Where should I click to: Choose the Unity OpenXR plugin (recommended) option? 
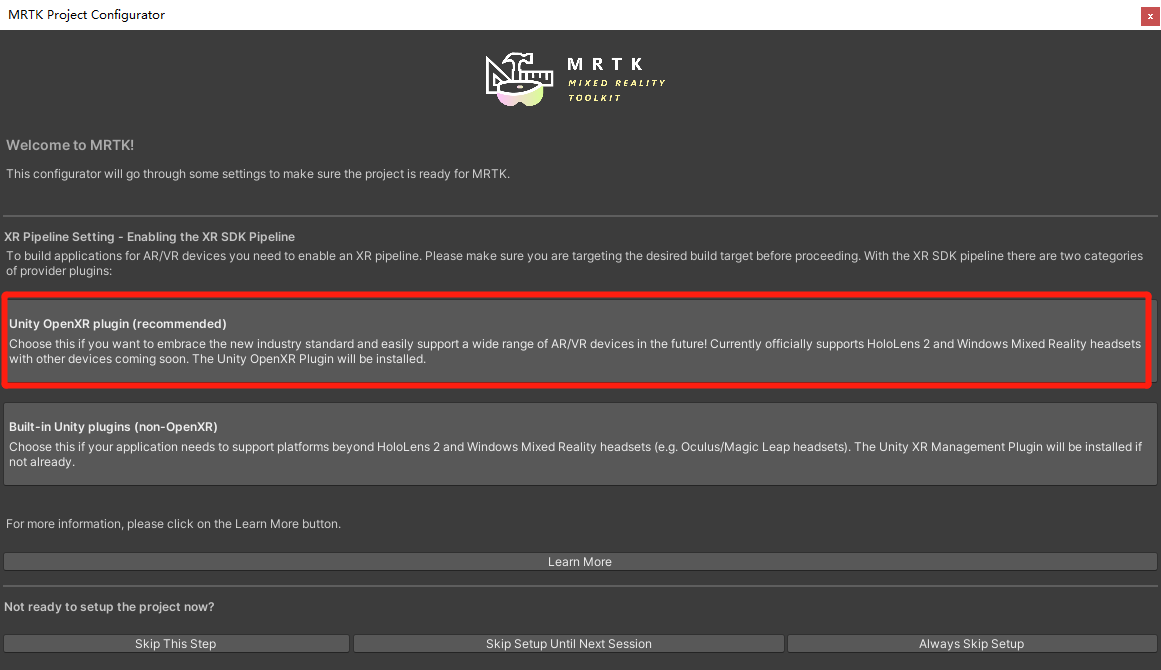point(579,341)
